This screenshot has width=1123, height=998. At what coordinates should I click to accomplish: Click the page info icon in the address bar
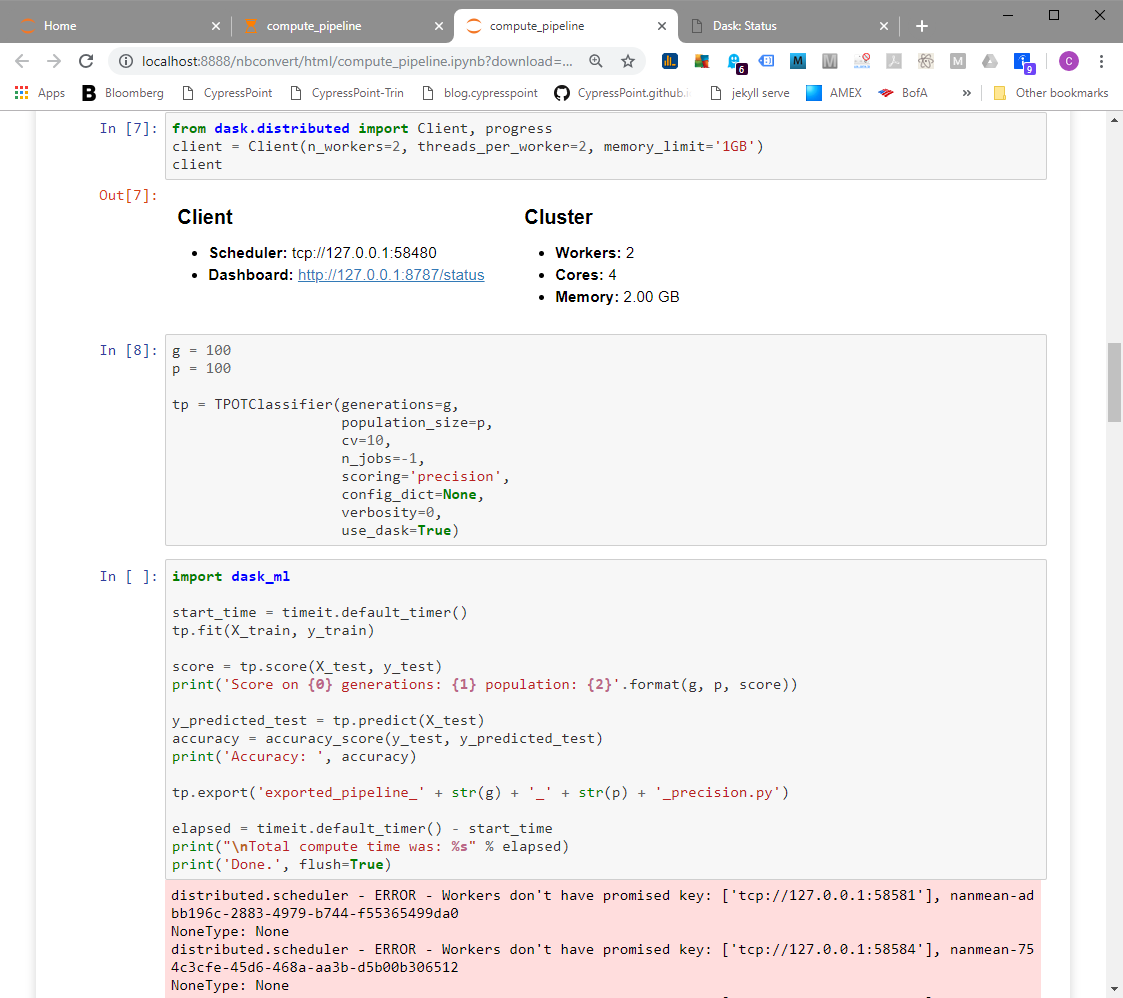tap(126, 61)
